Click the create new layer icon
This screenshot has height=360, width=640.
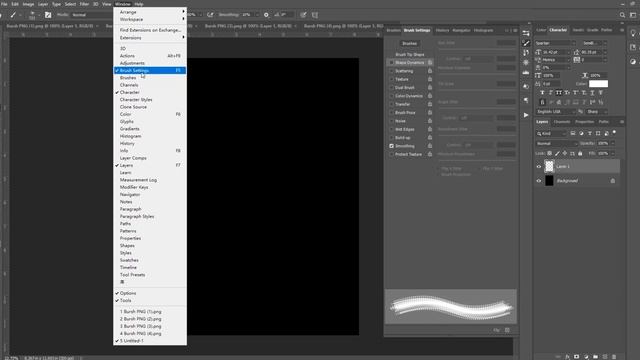[x=604, y=356]
